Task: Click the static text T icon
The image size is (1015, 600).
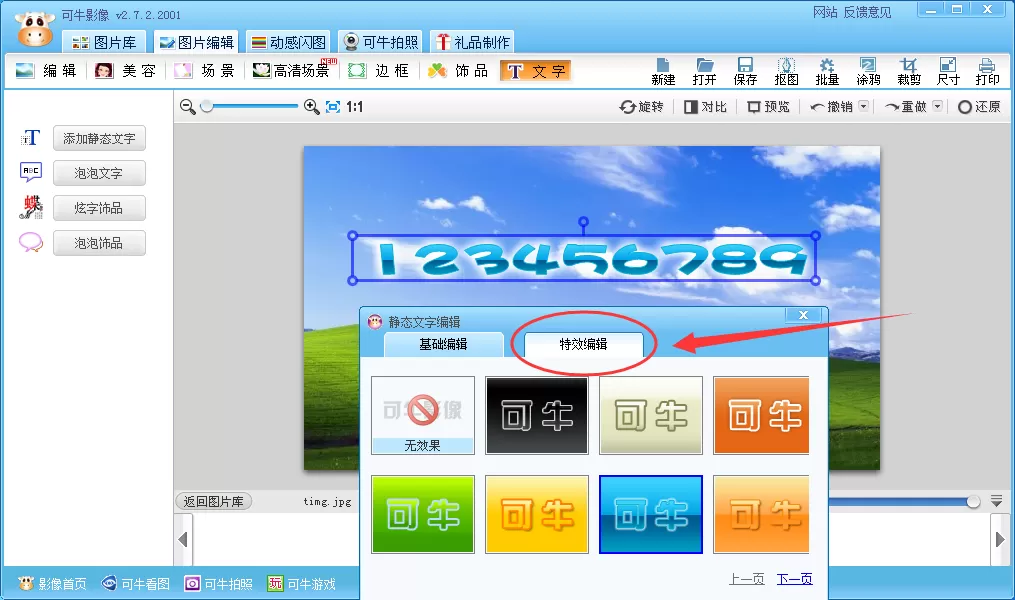Action: coord(30,138)
